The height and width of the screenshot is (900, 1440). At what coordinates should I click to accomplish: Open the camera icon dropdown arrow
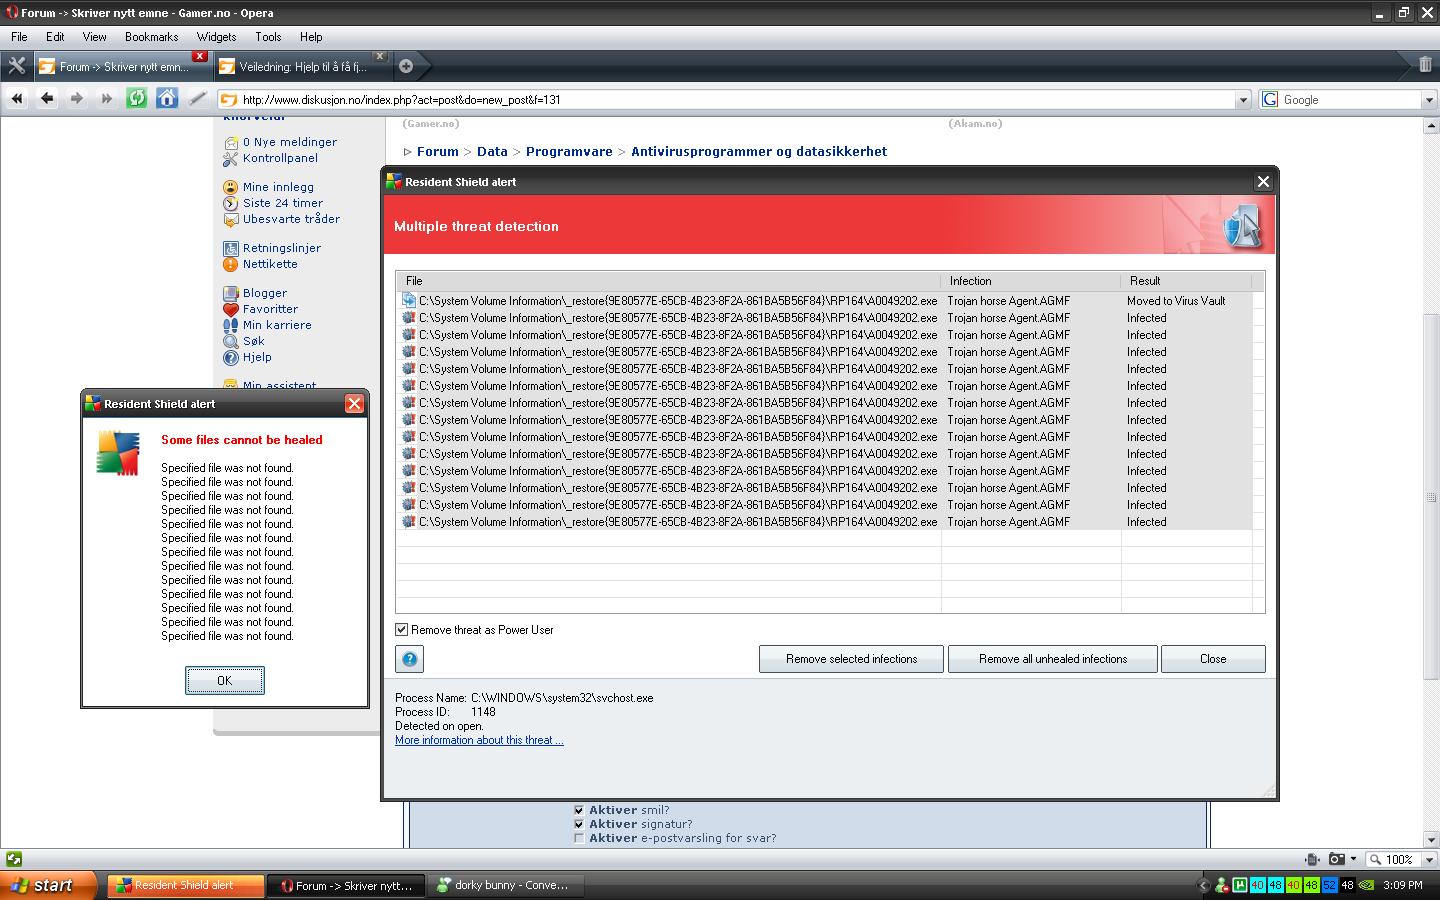click(x=1353, y=859)
